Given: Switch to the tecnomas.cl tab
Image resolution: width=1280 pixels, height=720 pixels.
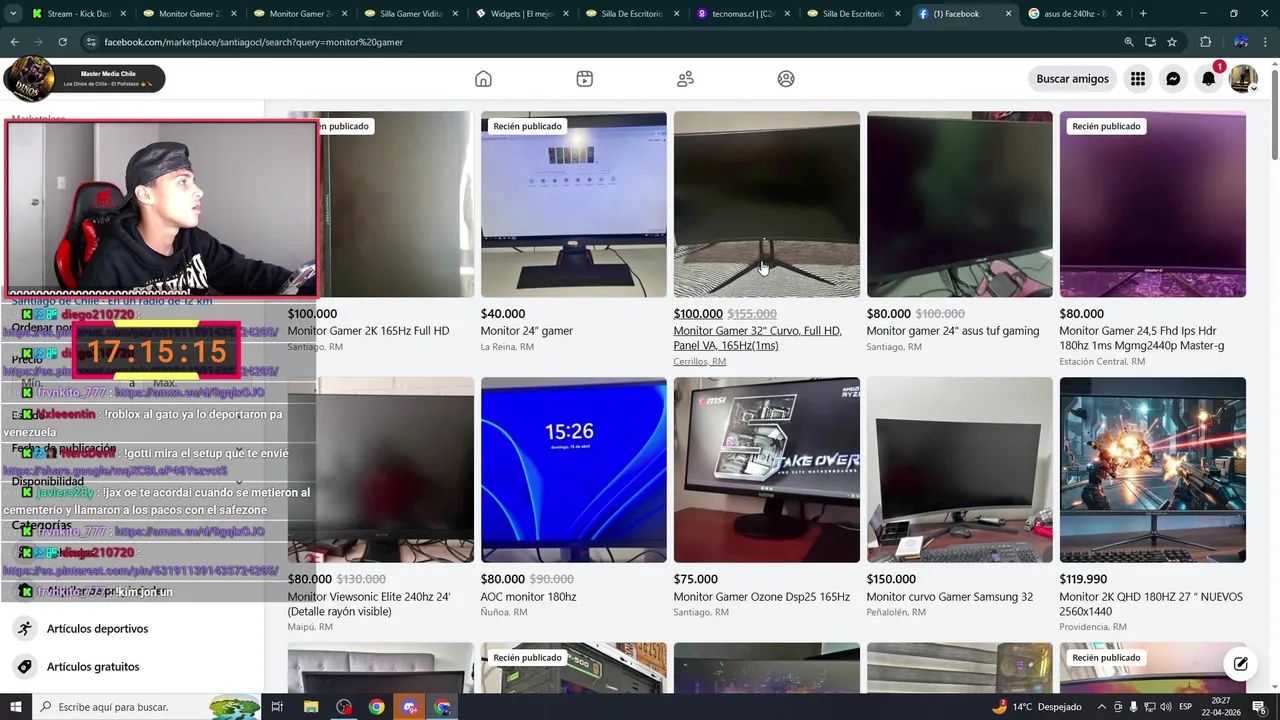Looking at the screenshot, I should [x=743, y=14].
